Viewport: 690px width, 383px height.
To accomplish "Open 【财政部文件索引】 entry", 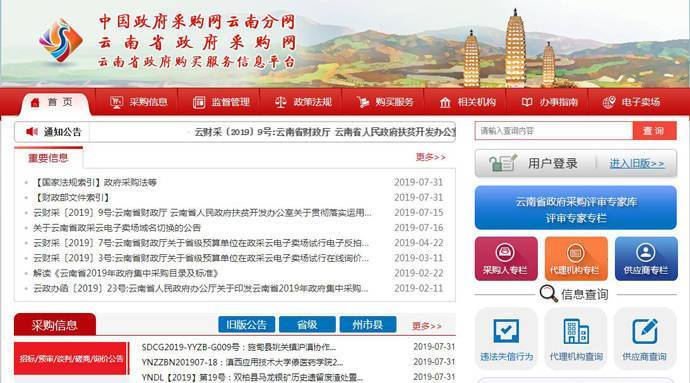I will pyautogui.click(x=71, y=198).
